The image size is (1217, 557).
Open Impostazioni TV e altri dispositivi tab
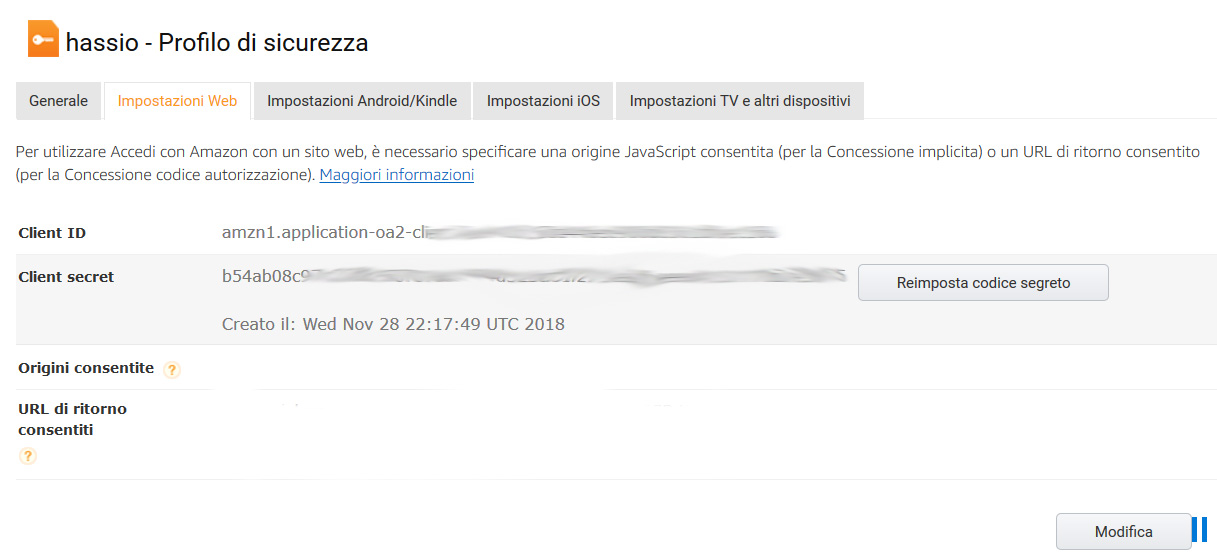[x=740, y=101]
